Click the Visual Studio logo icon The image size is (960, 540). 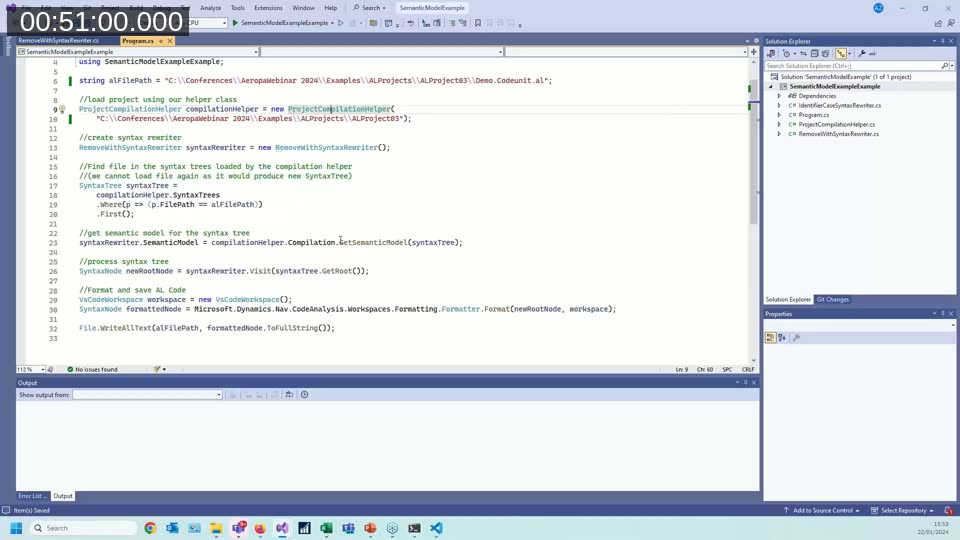click(11, 8)
